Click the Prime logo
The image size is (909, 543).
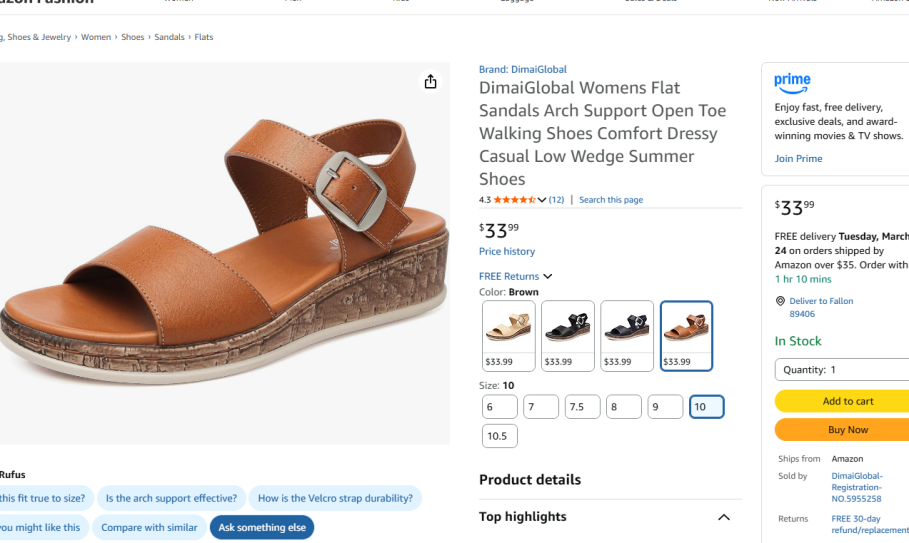792,82
